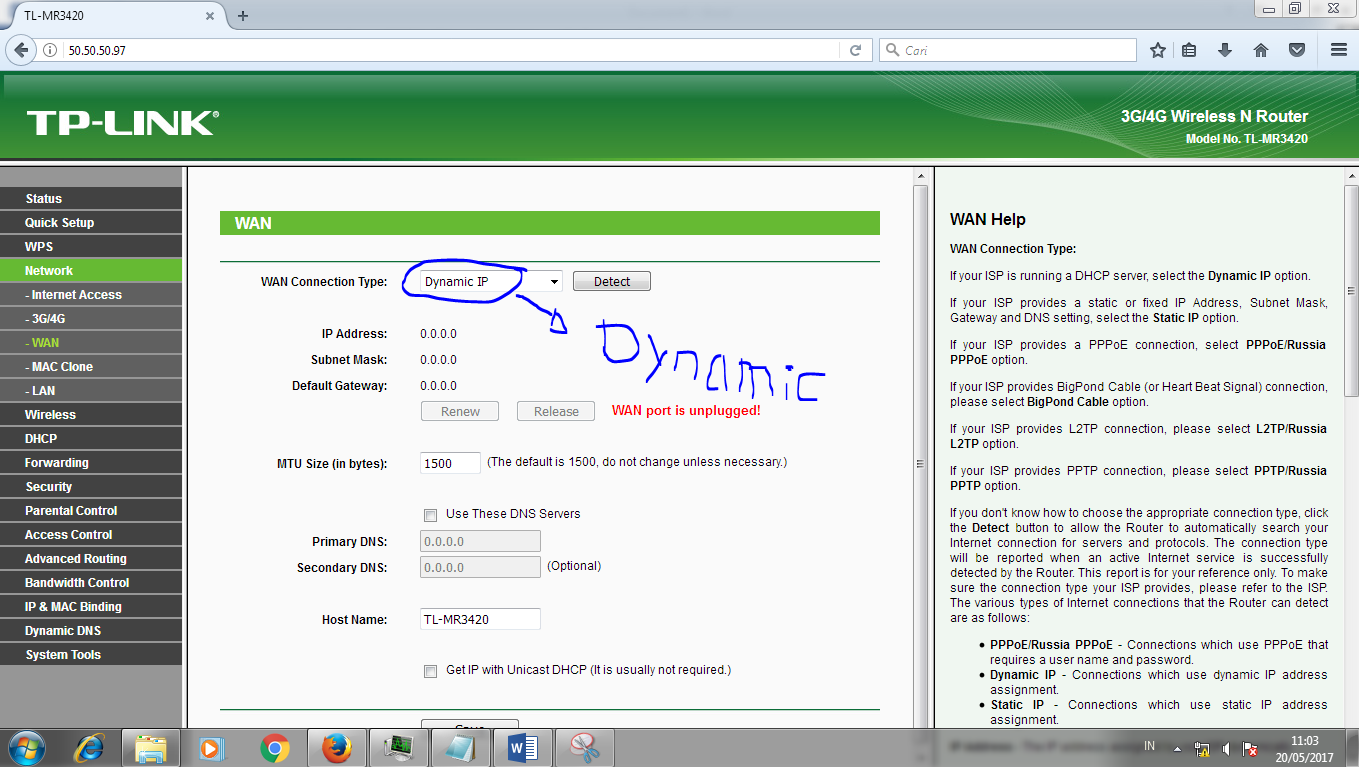Open Parental Control menu

coord(91,510)
